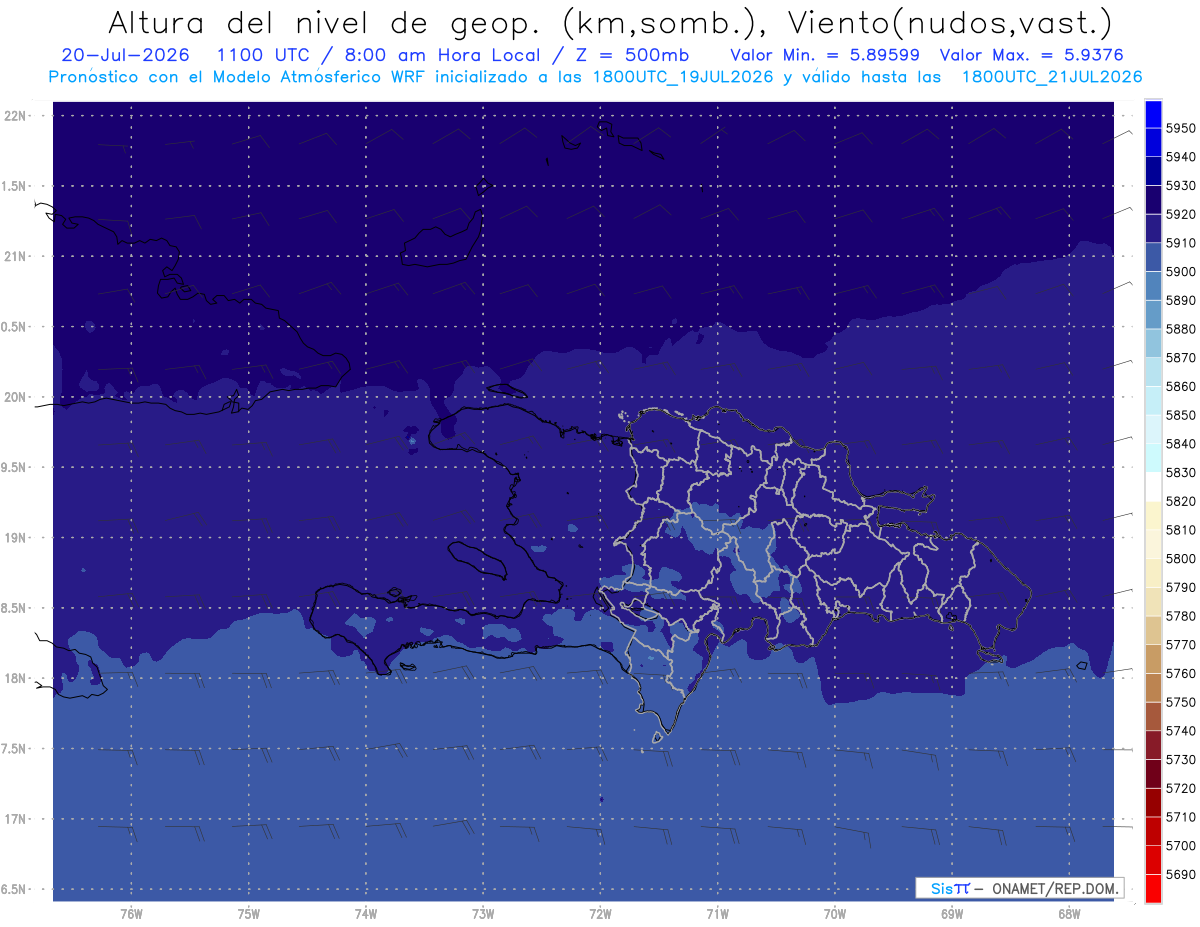The image size is (1200, 927).
Task: Click the 5750 colorbar label
Action: click(x=1181, y=702)
